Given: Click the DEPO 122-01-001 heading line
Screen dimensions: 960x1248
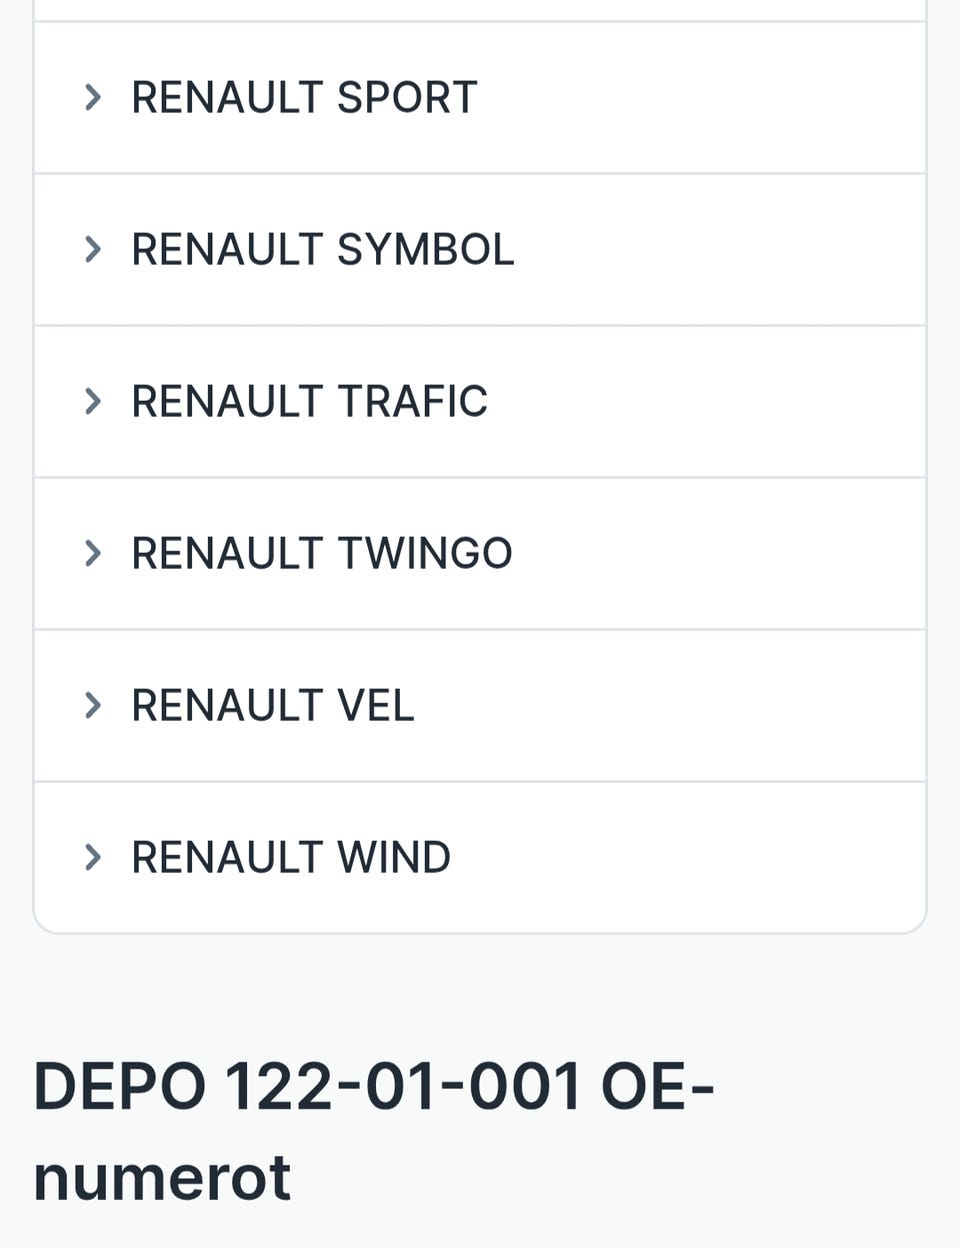Looking at the screenshot, I should (x=373, y=1086).
